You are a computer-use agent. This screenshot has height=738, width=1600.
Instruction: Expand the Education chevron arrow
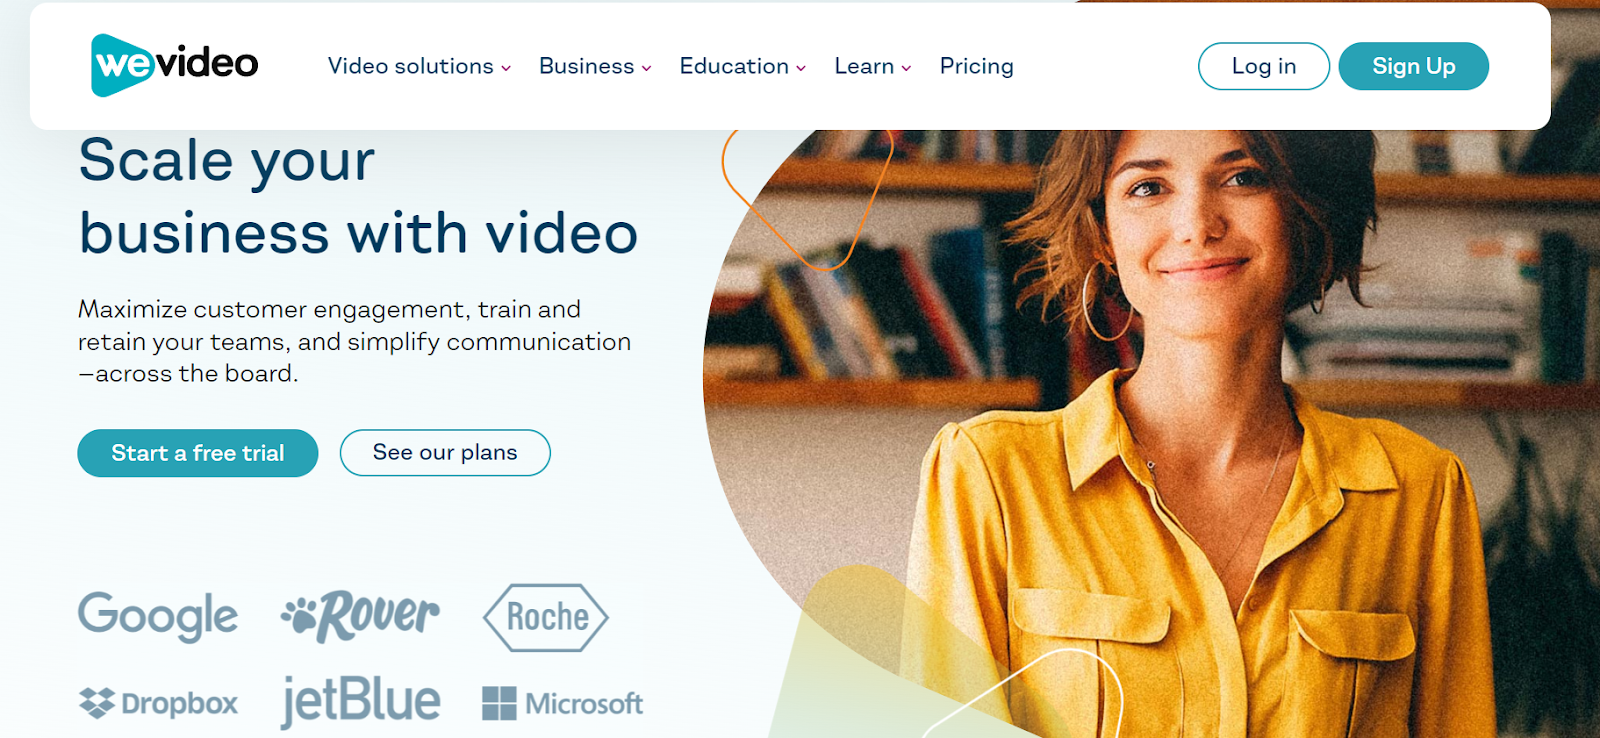coord(801,68)
